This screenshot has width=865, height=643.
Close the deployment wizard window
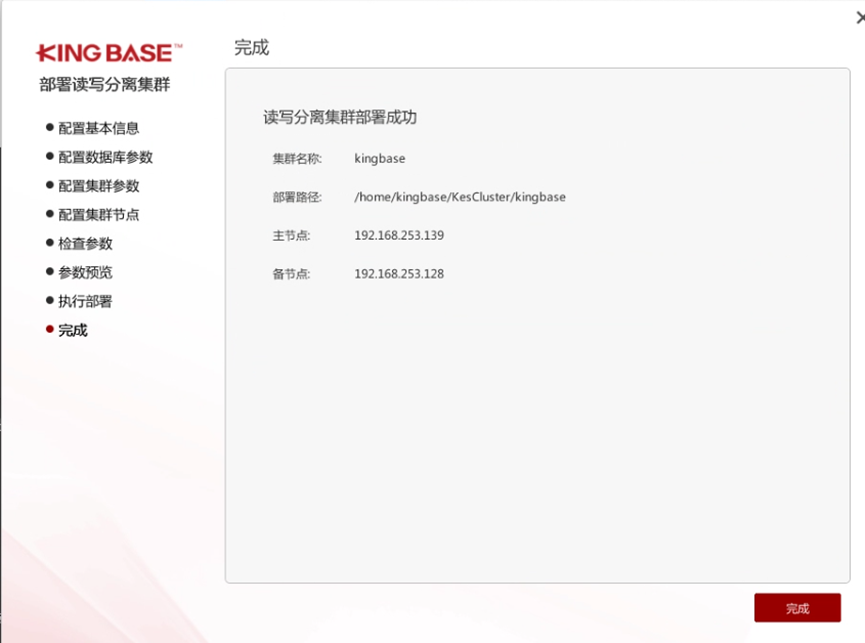(x=859, y=17)
